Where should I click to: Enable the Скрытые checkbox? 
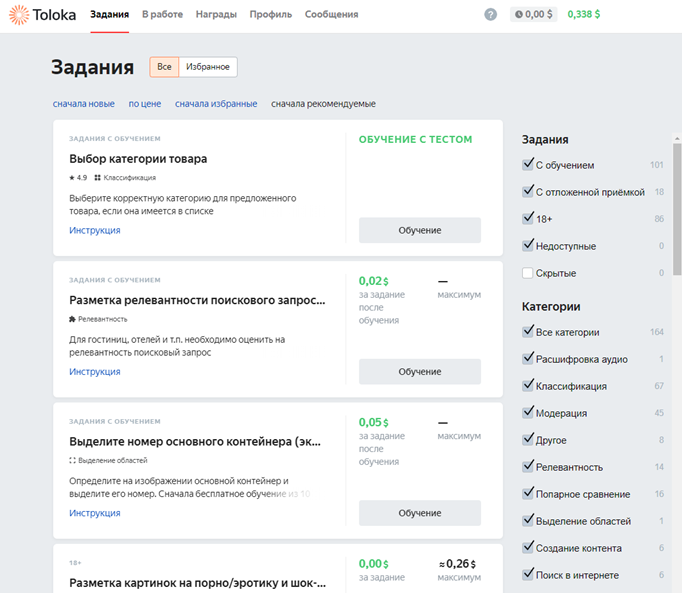click(x=528, y=273)
